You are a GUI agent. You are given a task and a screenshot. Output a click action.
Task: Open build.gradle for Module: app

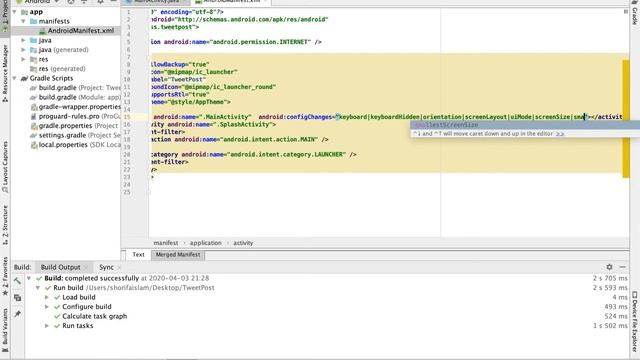pos(80,97)
